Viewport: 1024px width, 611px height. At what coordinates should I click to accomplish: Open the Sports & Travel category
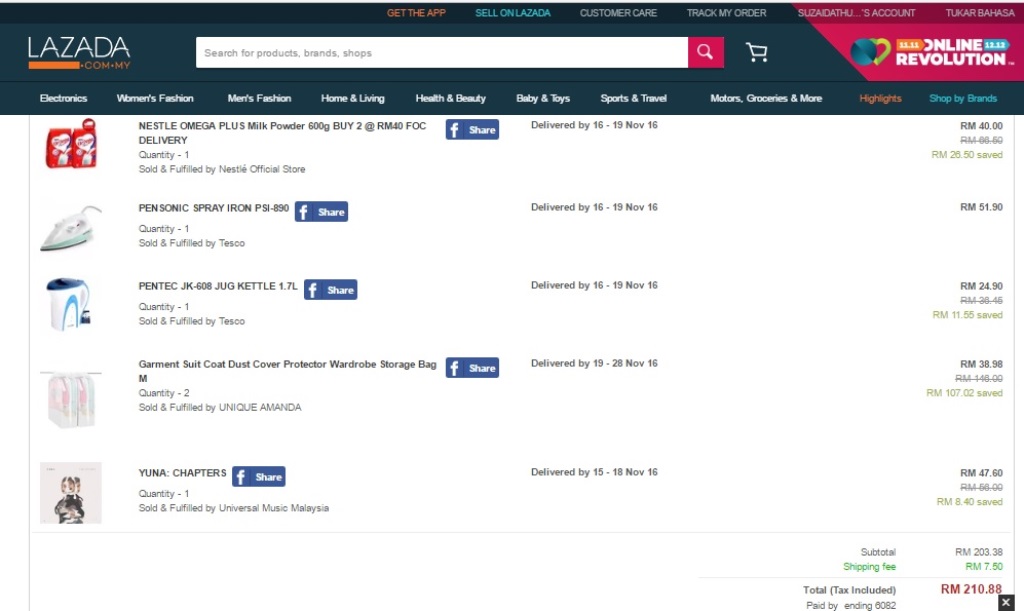coord(633,99)
